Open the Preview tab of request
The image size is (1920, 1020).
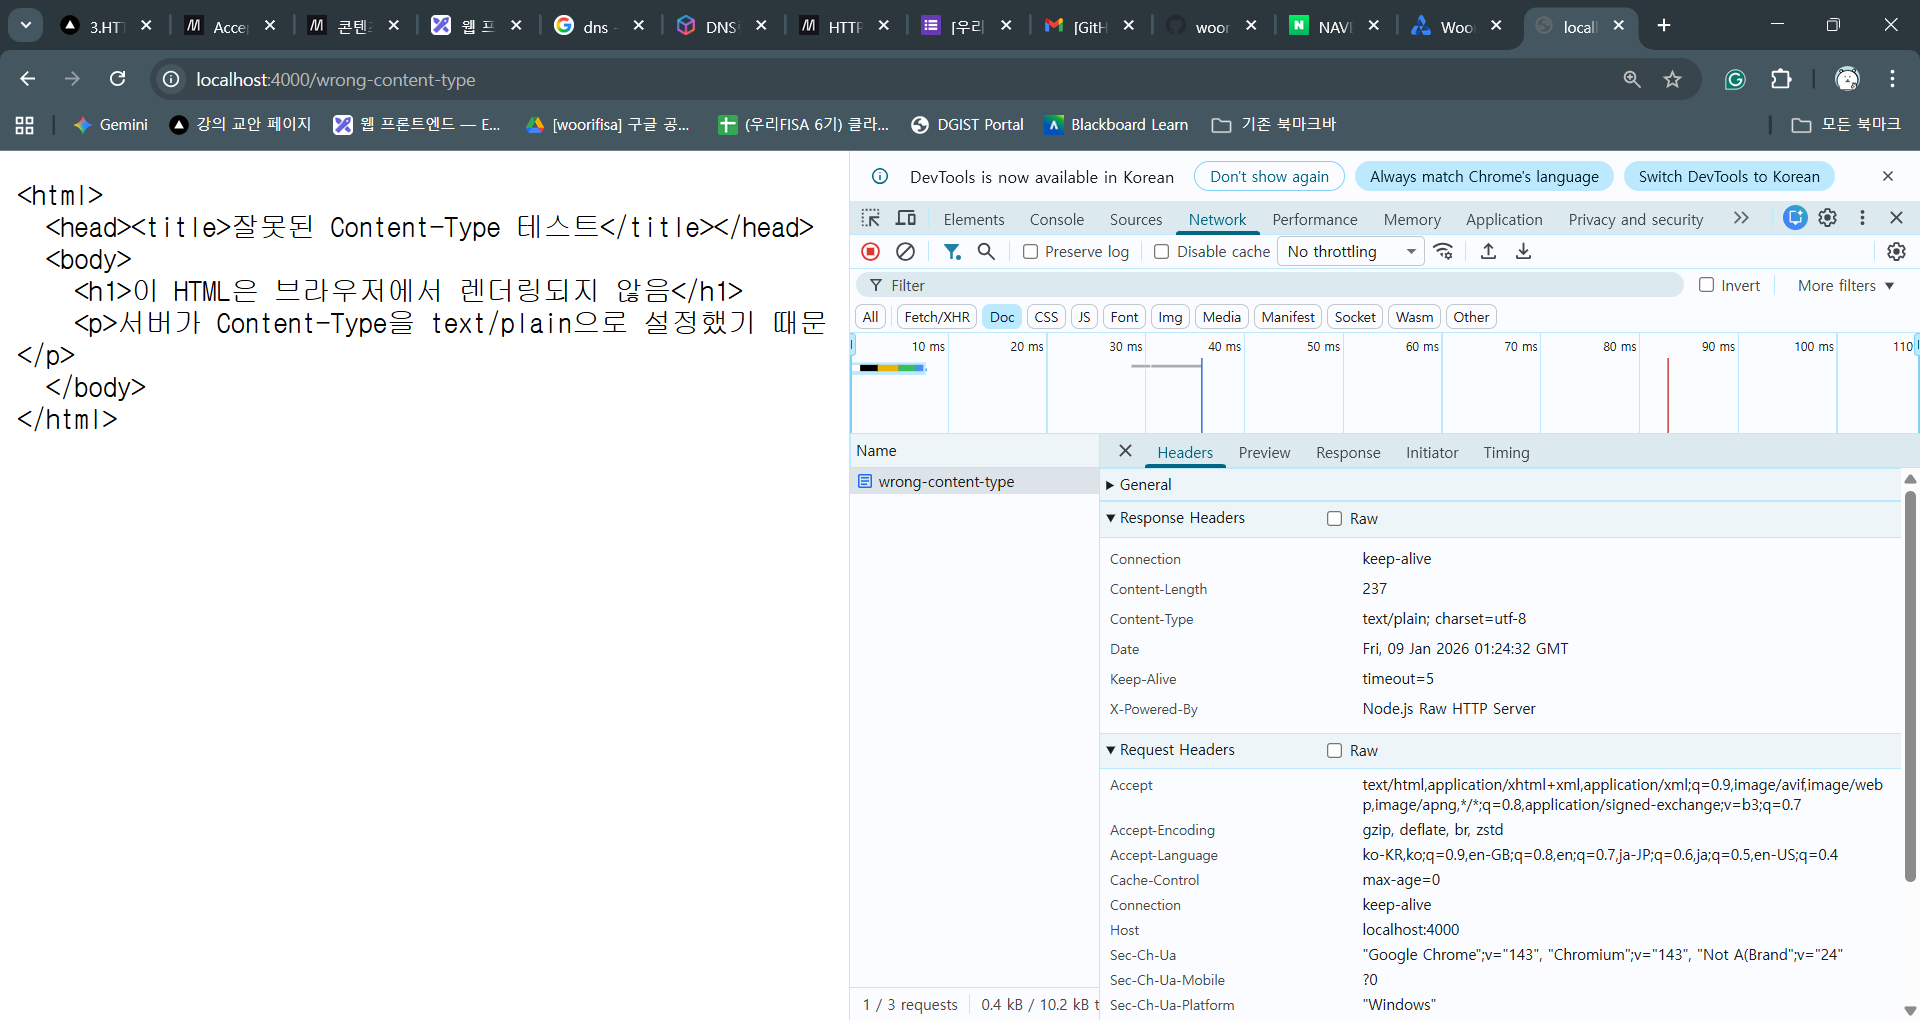(x=1264, y=452)
